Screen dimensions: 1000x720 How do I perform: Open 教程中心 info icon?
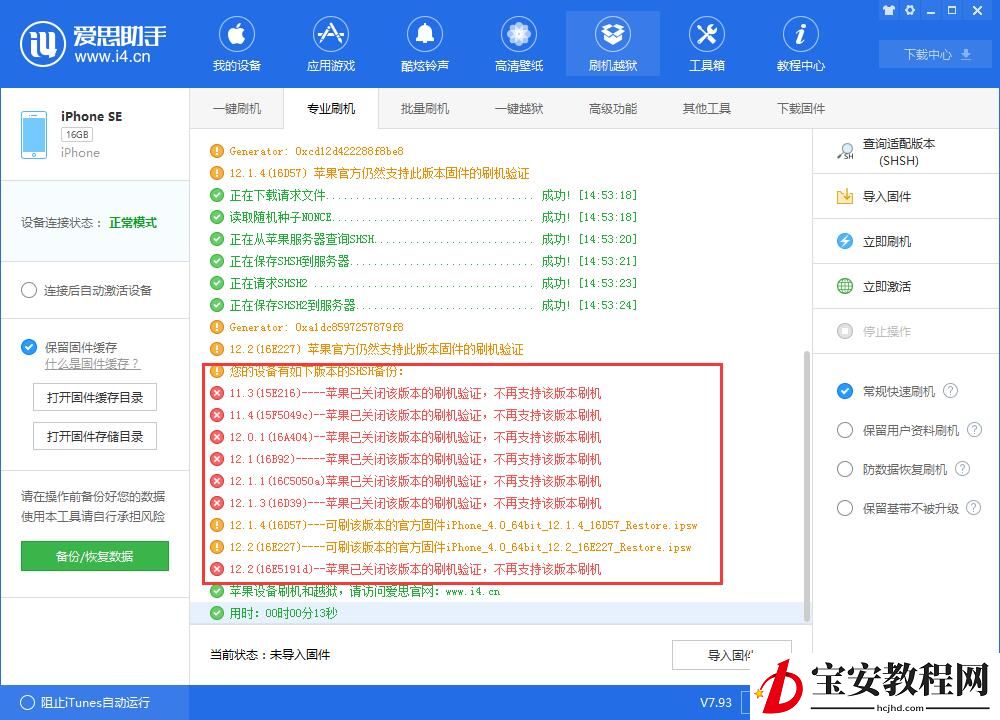pos(800,34)
